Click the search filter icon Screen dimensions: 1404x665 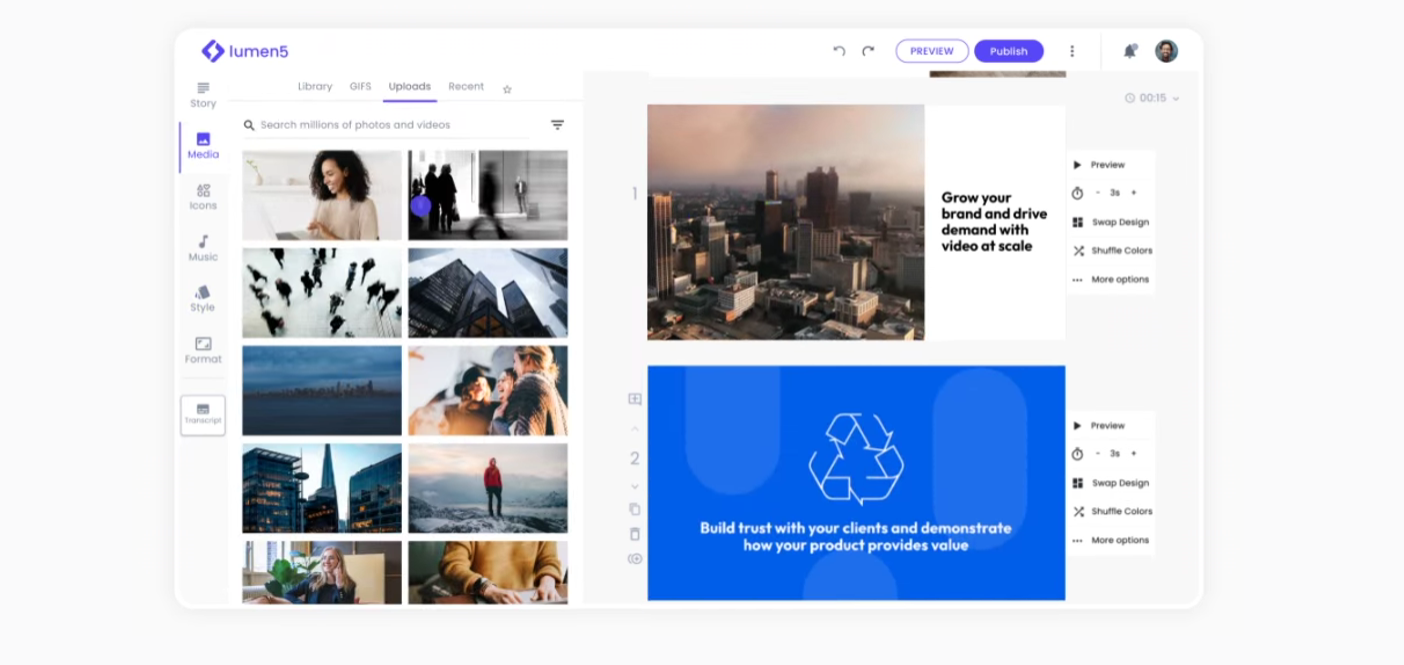557,124
